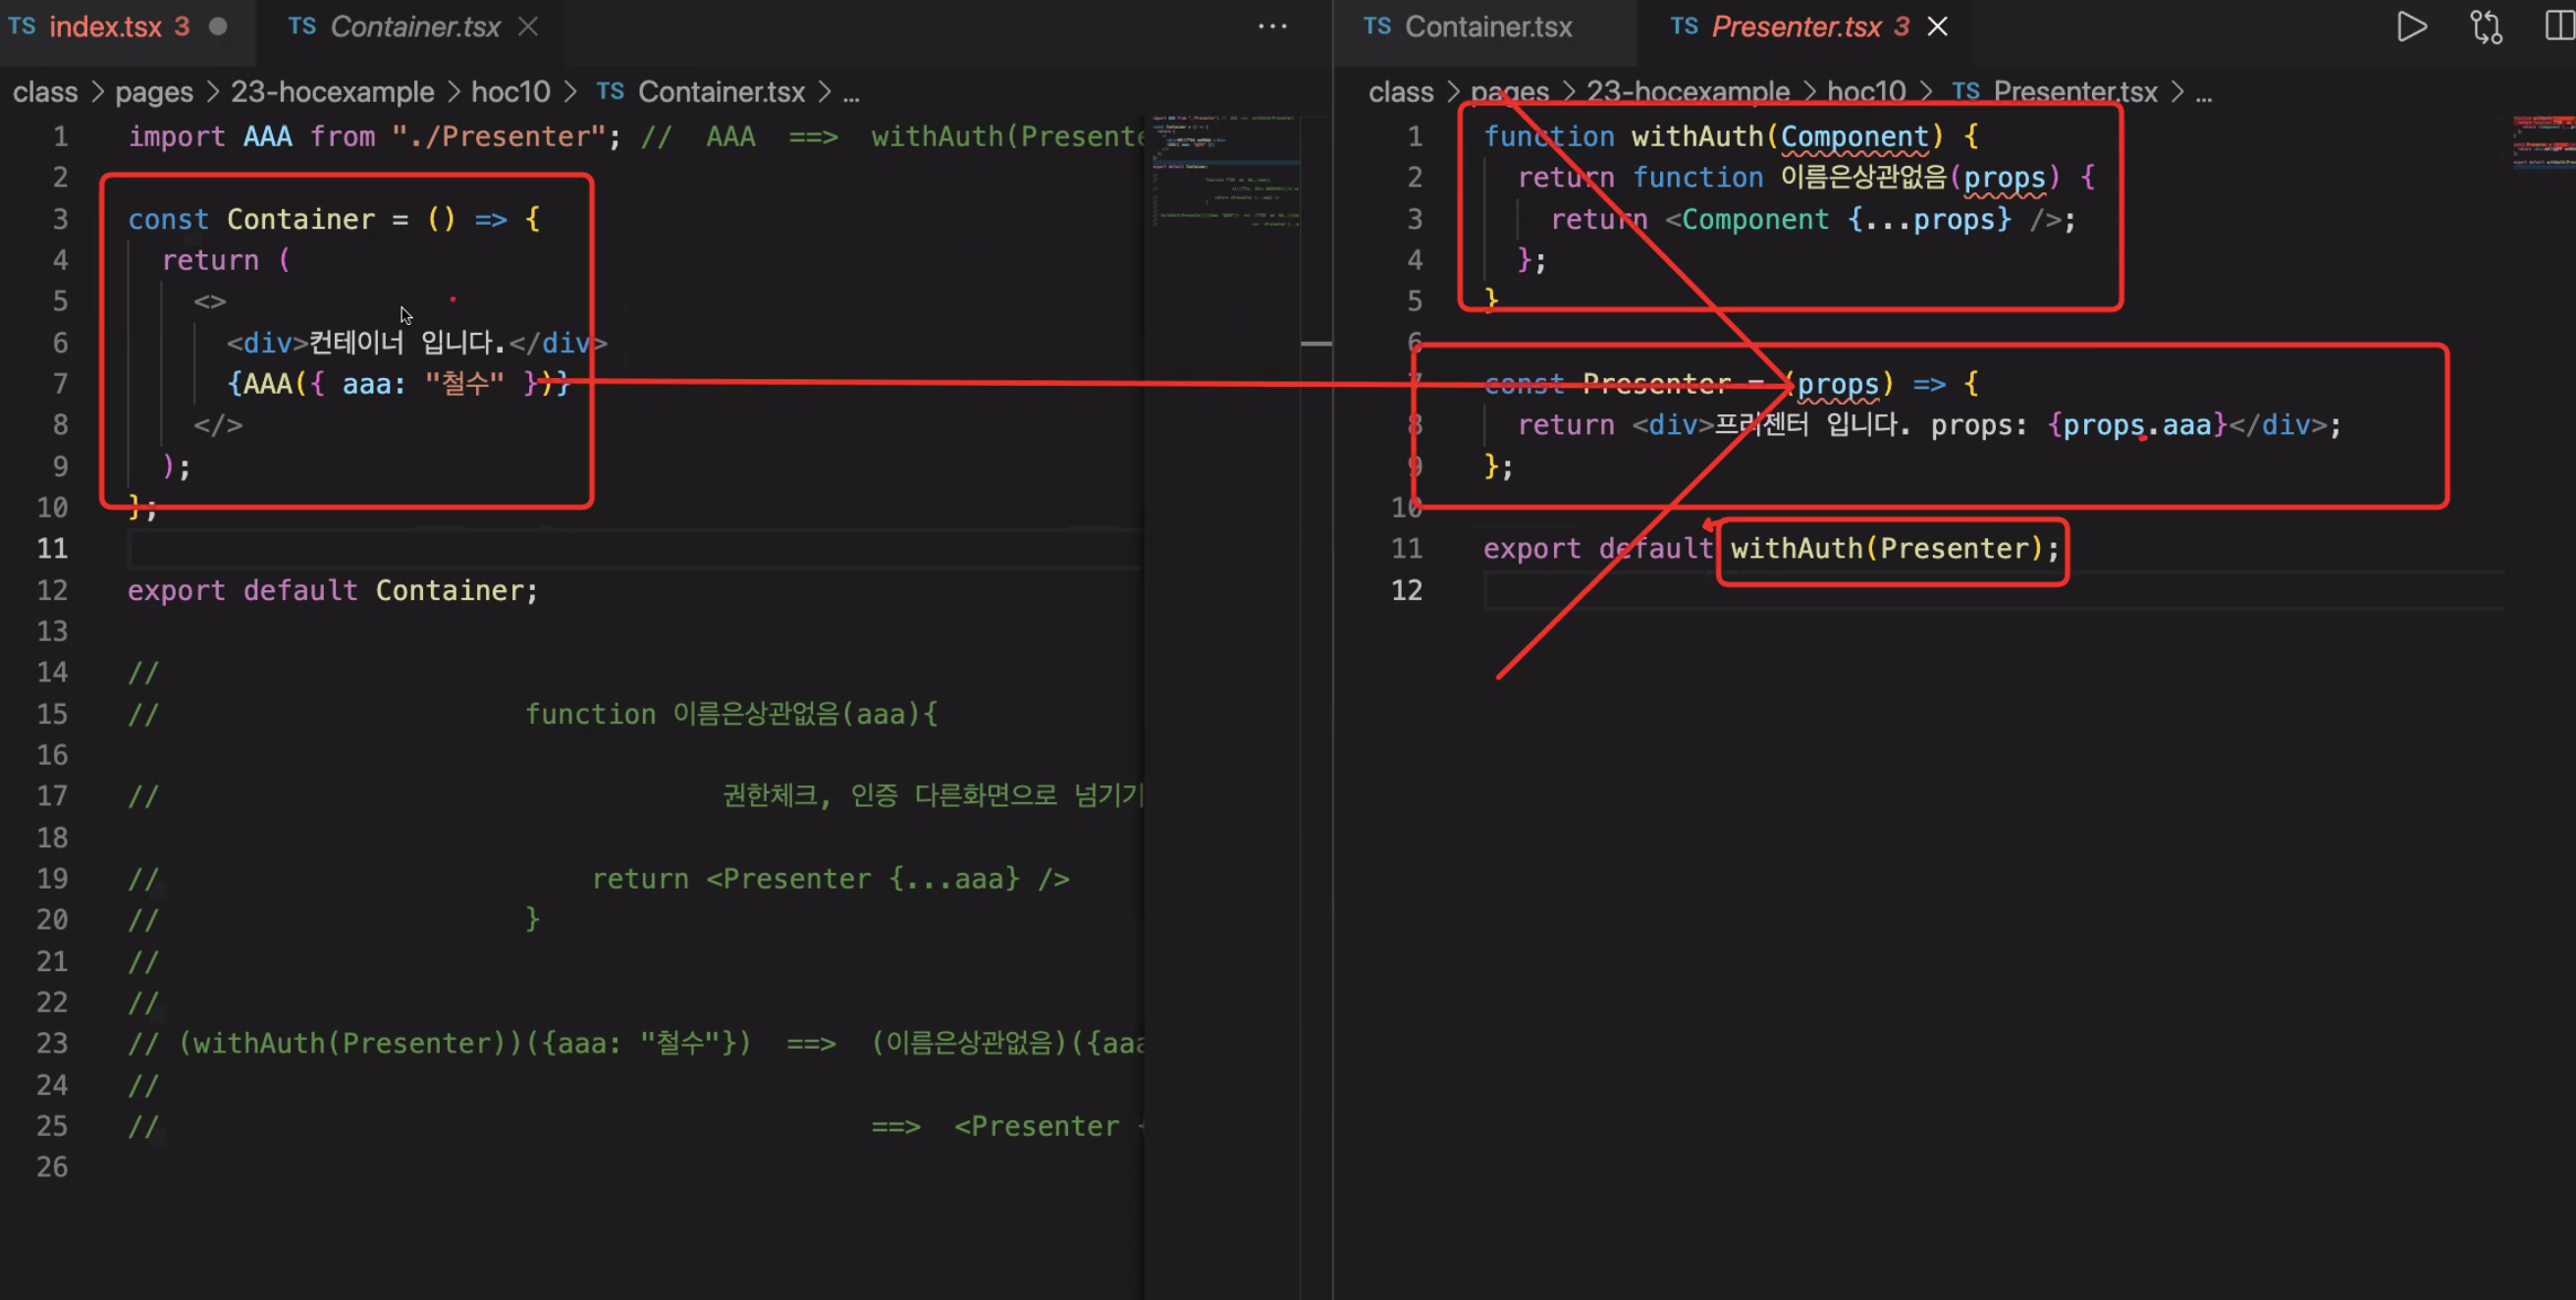Screen dimensions: 2576x1300
Task: Open changes compare icon in editor toolbar
Action: point(2485,27)
